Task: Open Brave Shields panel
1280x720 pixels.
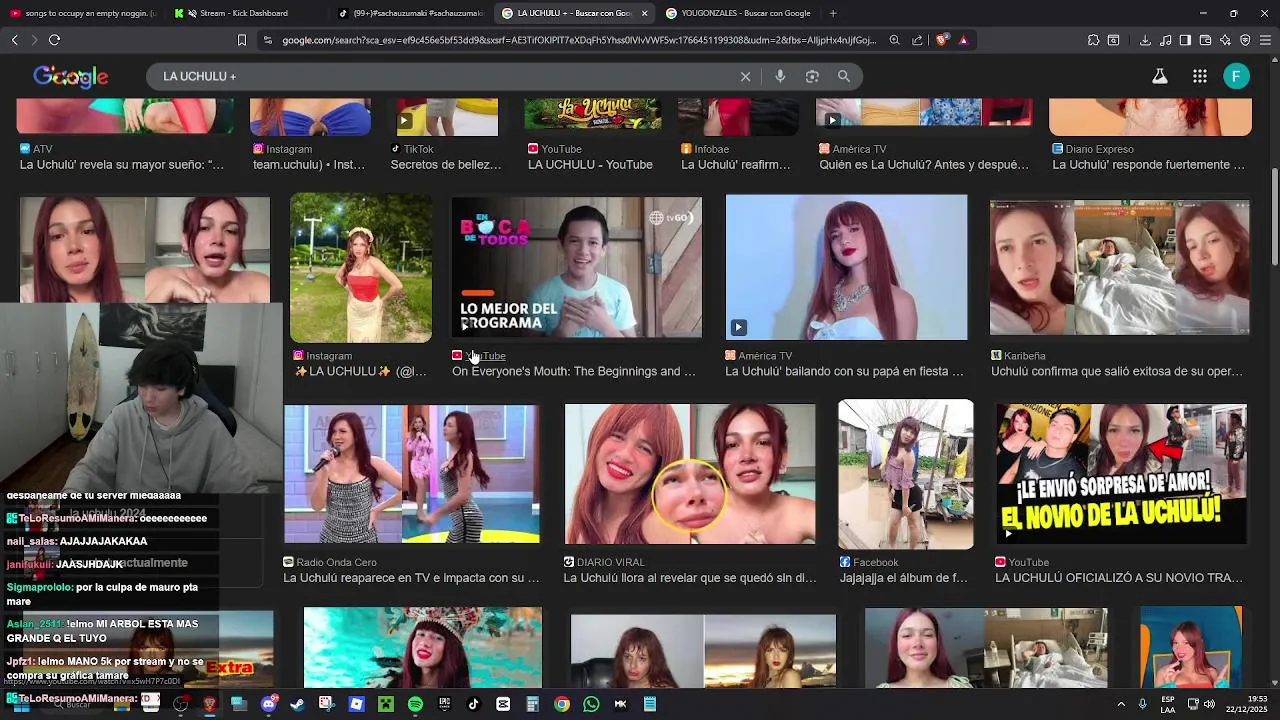Action: coord(942,40)
